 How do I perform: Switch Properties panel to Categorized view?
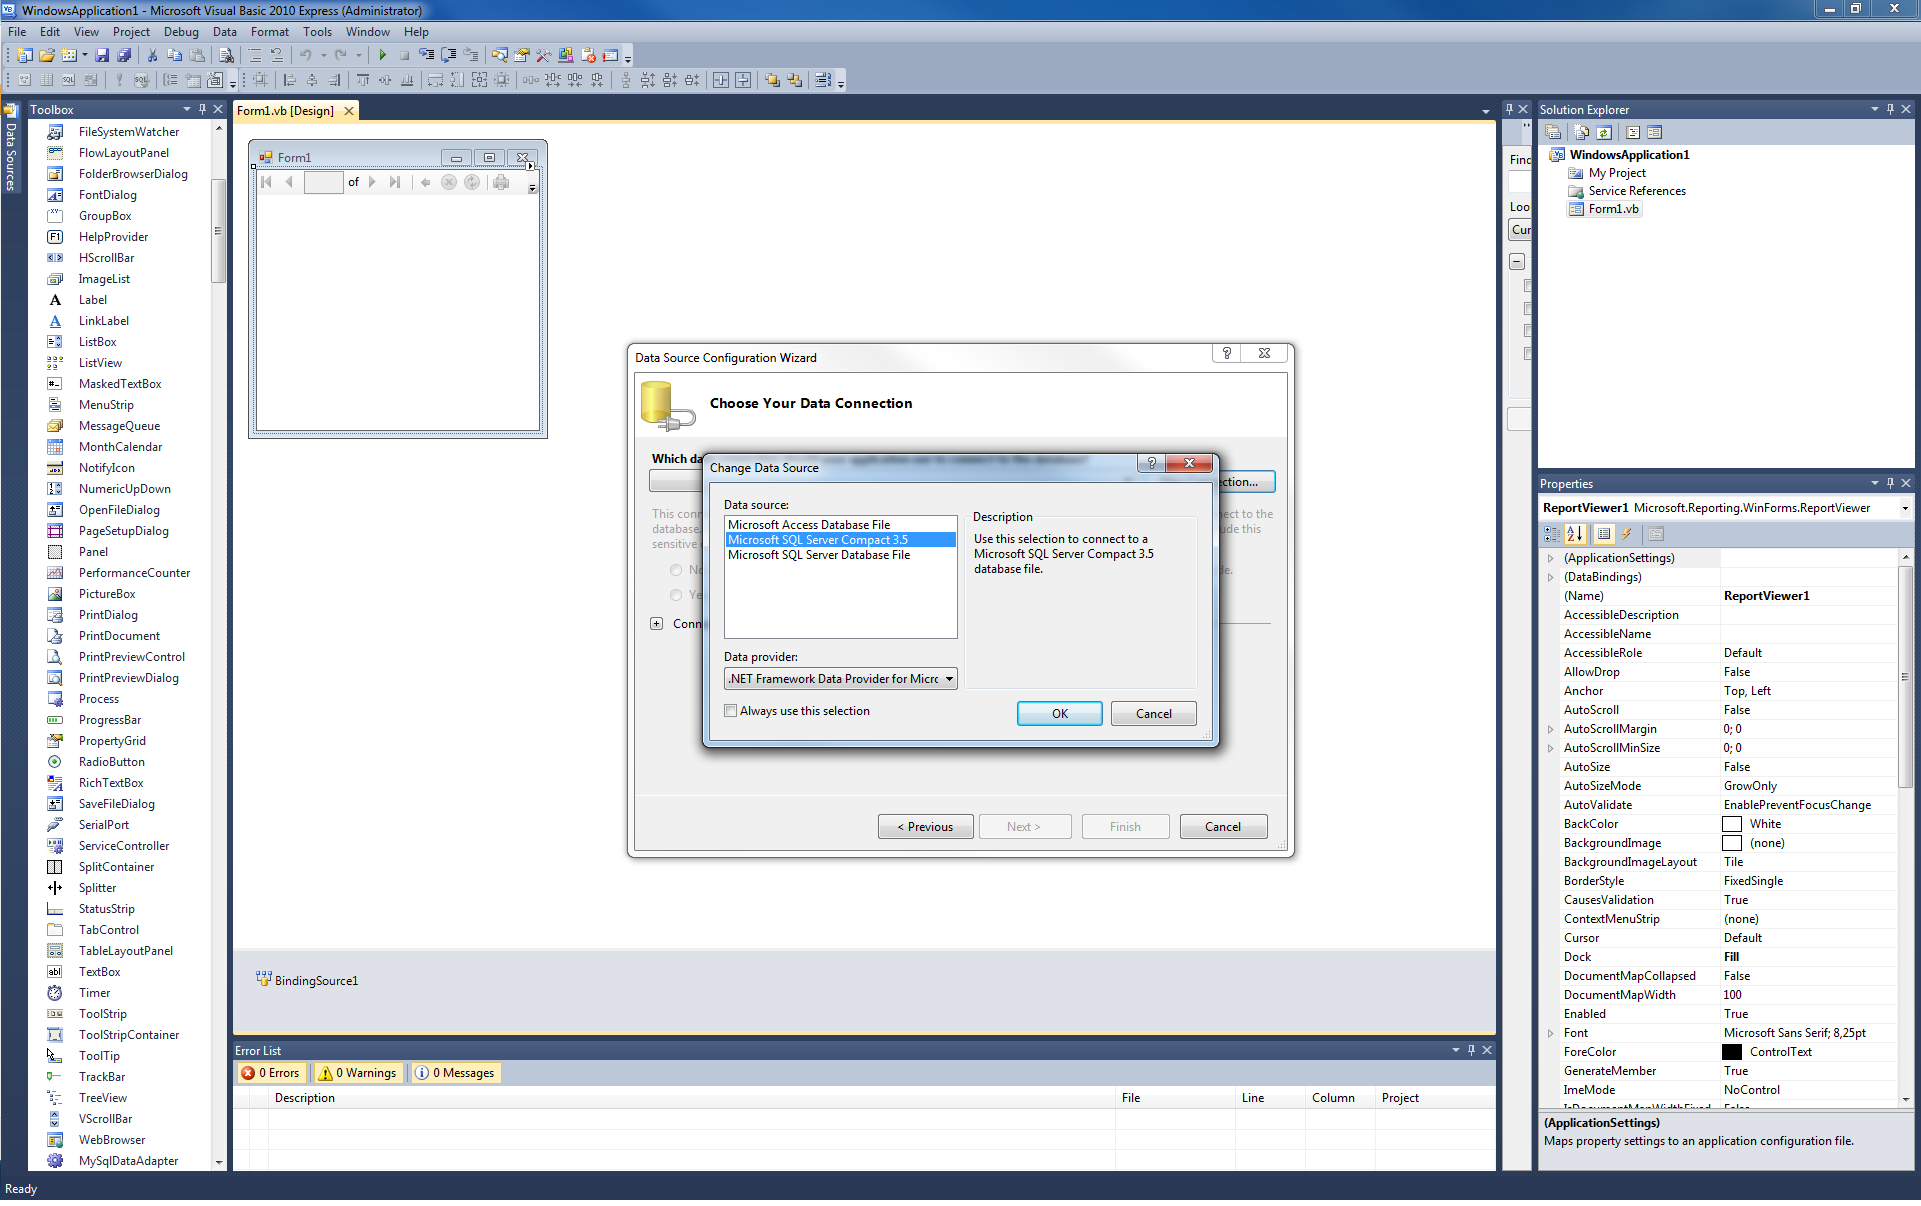point(1552,534)
